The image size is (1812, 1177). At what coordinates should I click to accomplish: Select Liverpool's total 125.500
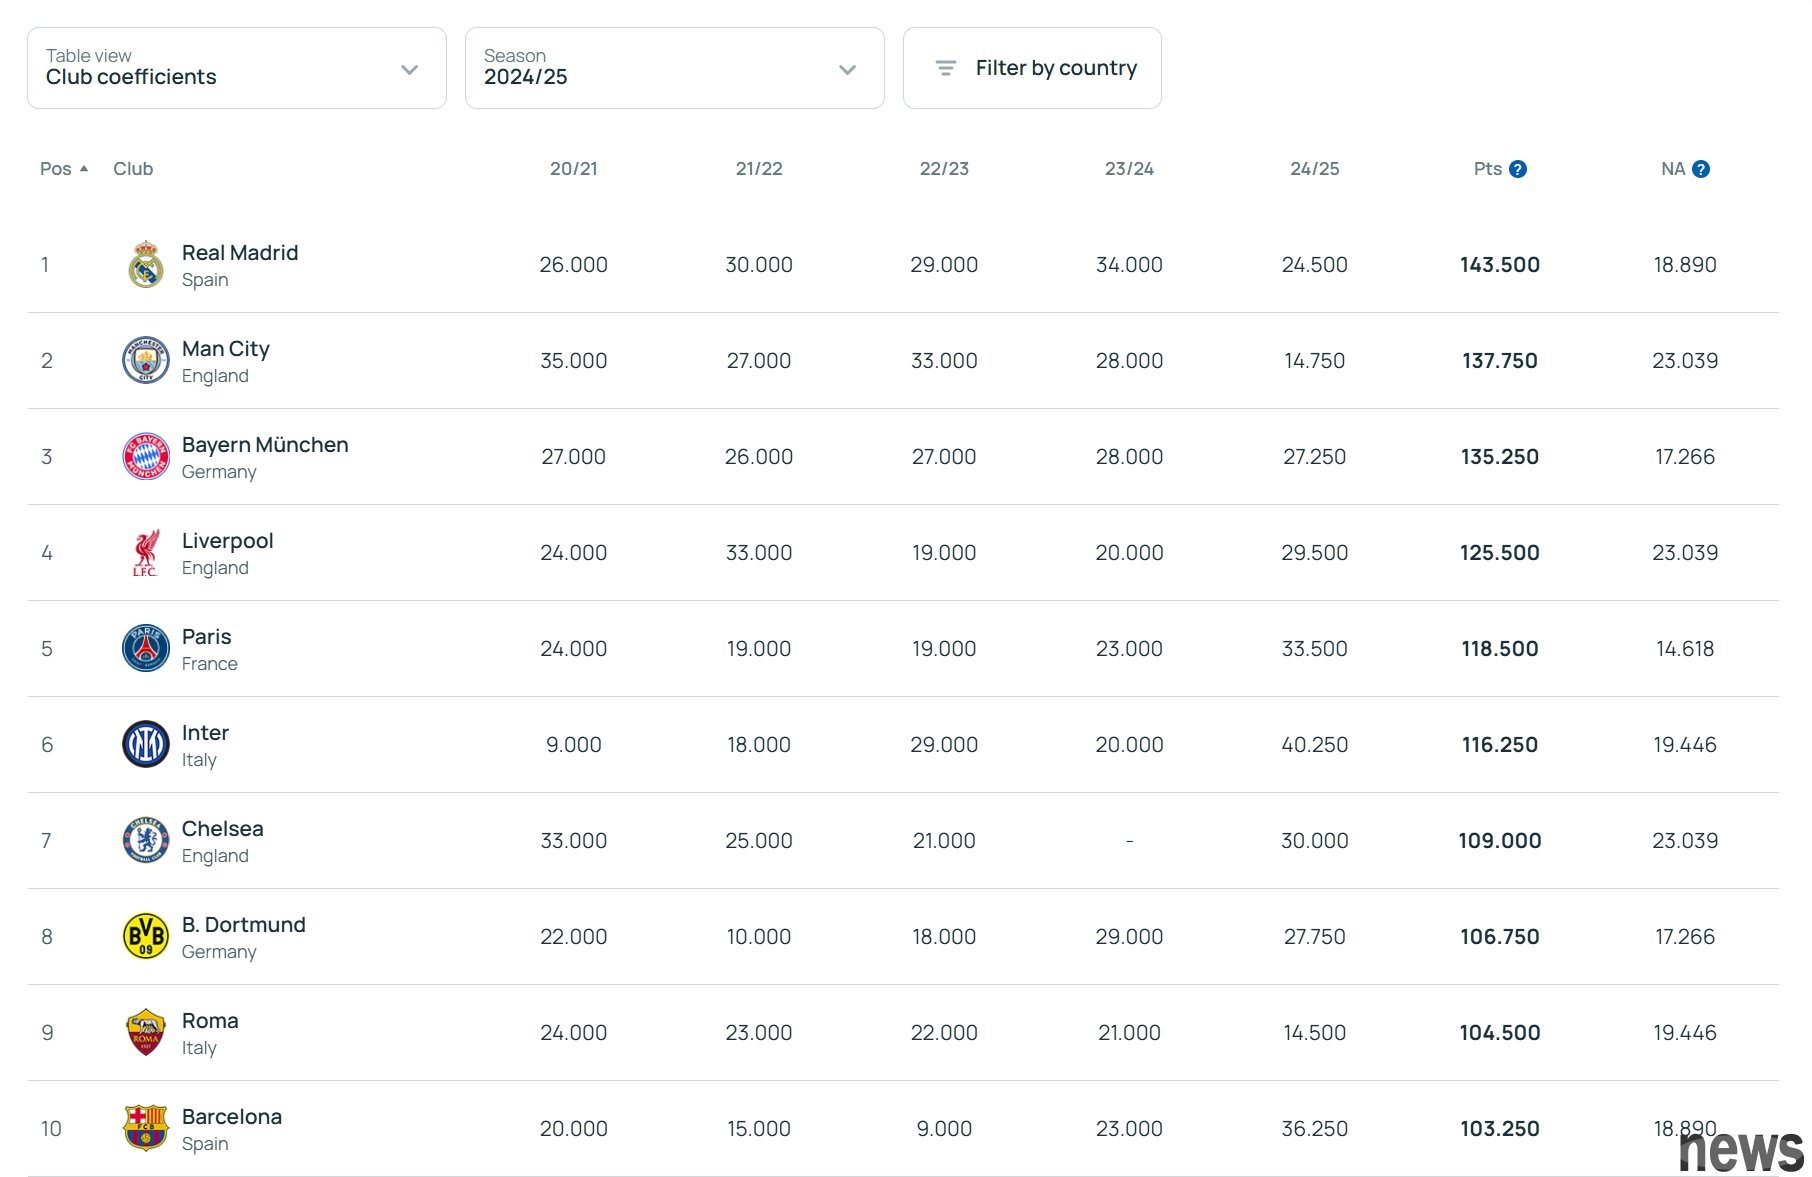(1500, 553)
